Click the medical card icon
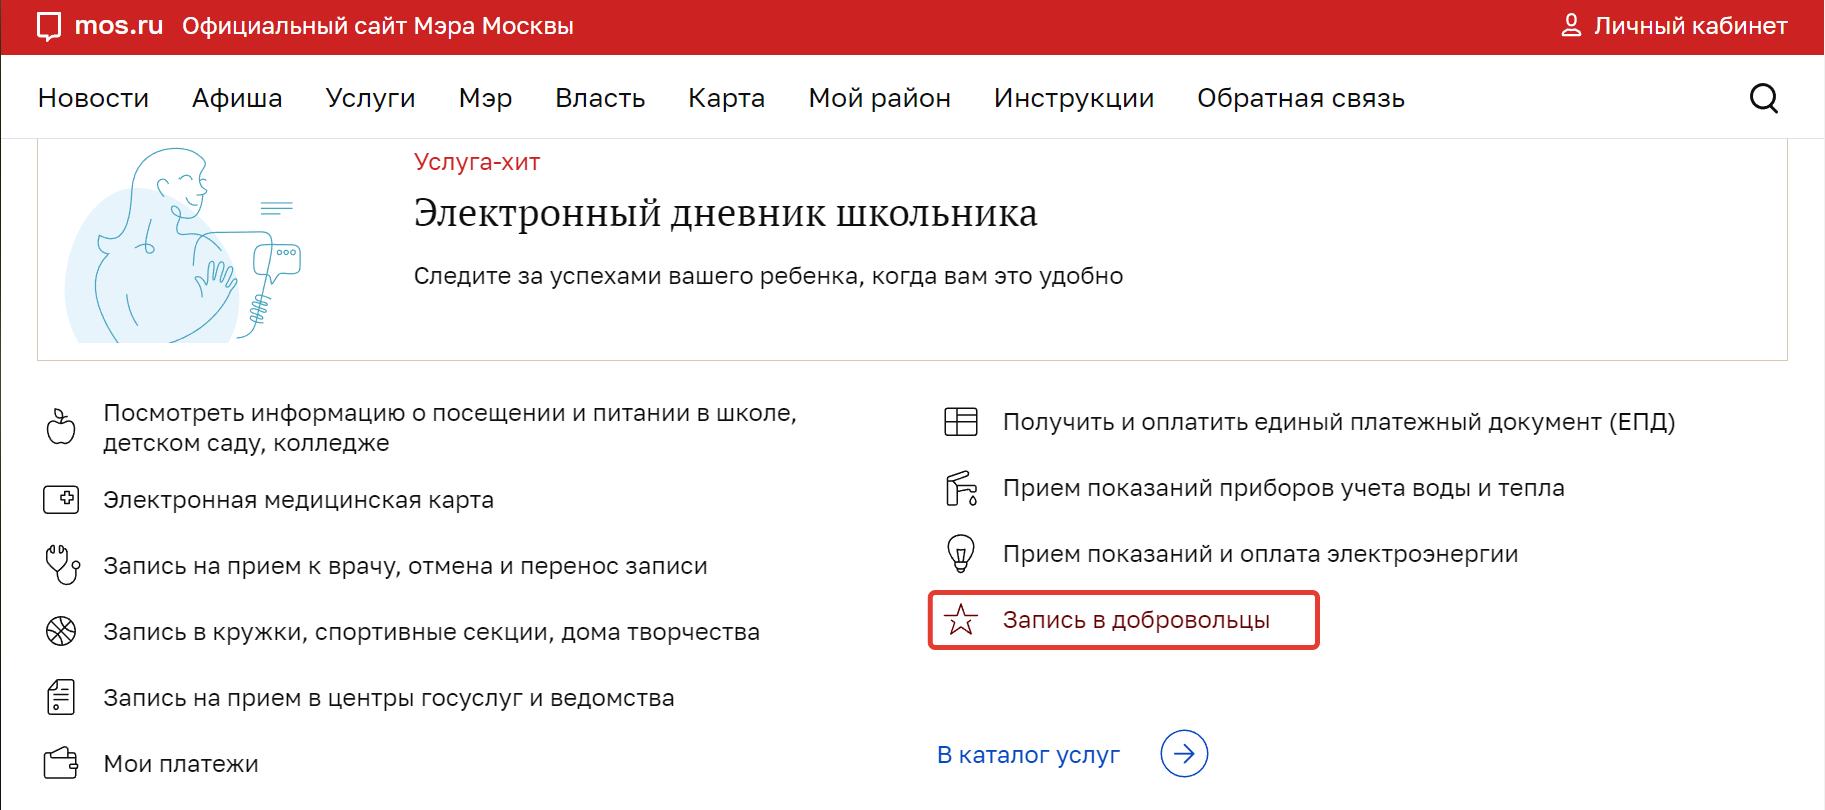Viewport: 1825px width, 810px height. (61, 499)
